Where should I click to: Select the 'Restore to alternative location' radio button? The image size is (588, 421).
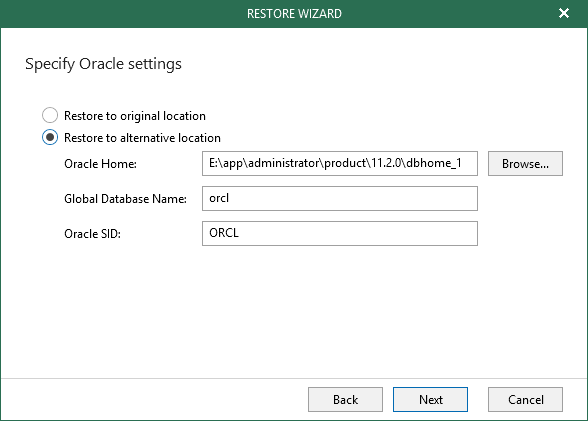[x=50, y=137]
